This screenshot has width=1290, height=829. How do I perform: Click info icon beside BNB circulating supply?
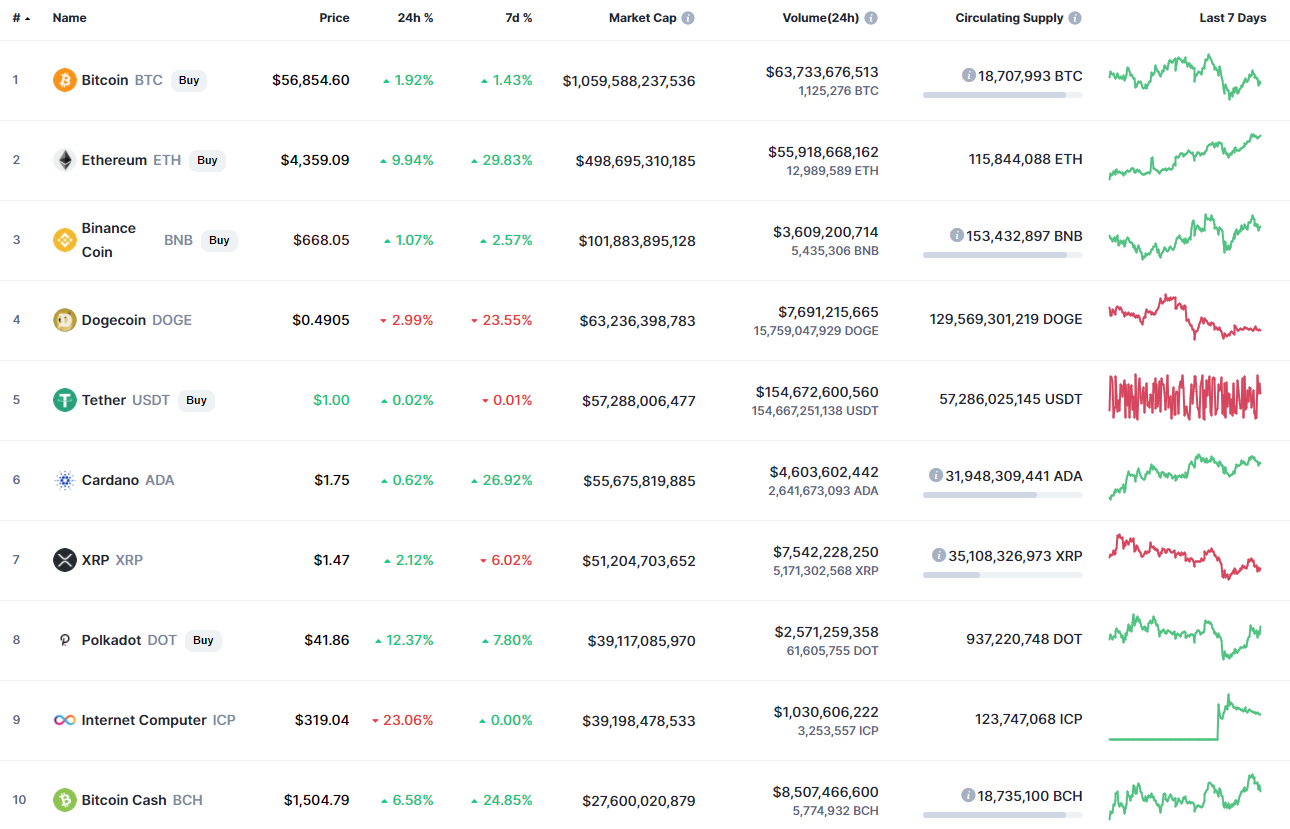point(956,235)
